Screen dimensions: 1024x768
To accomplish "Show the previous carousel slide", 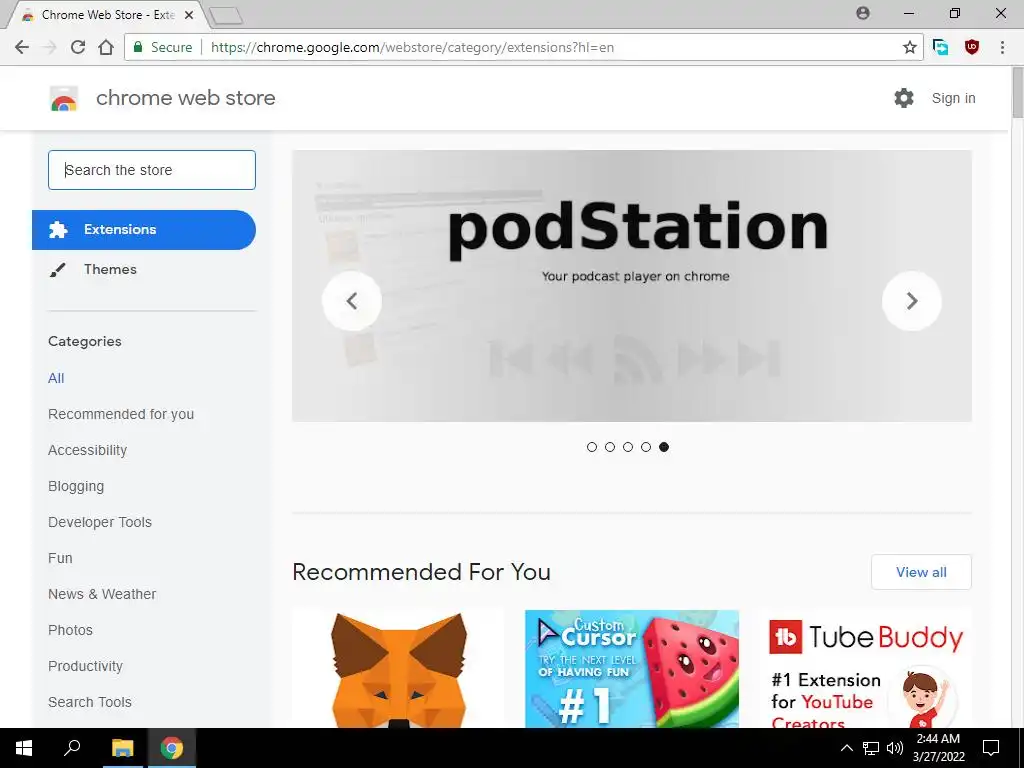I will click(351, 301).
